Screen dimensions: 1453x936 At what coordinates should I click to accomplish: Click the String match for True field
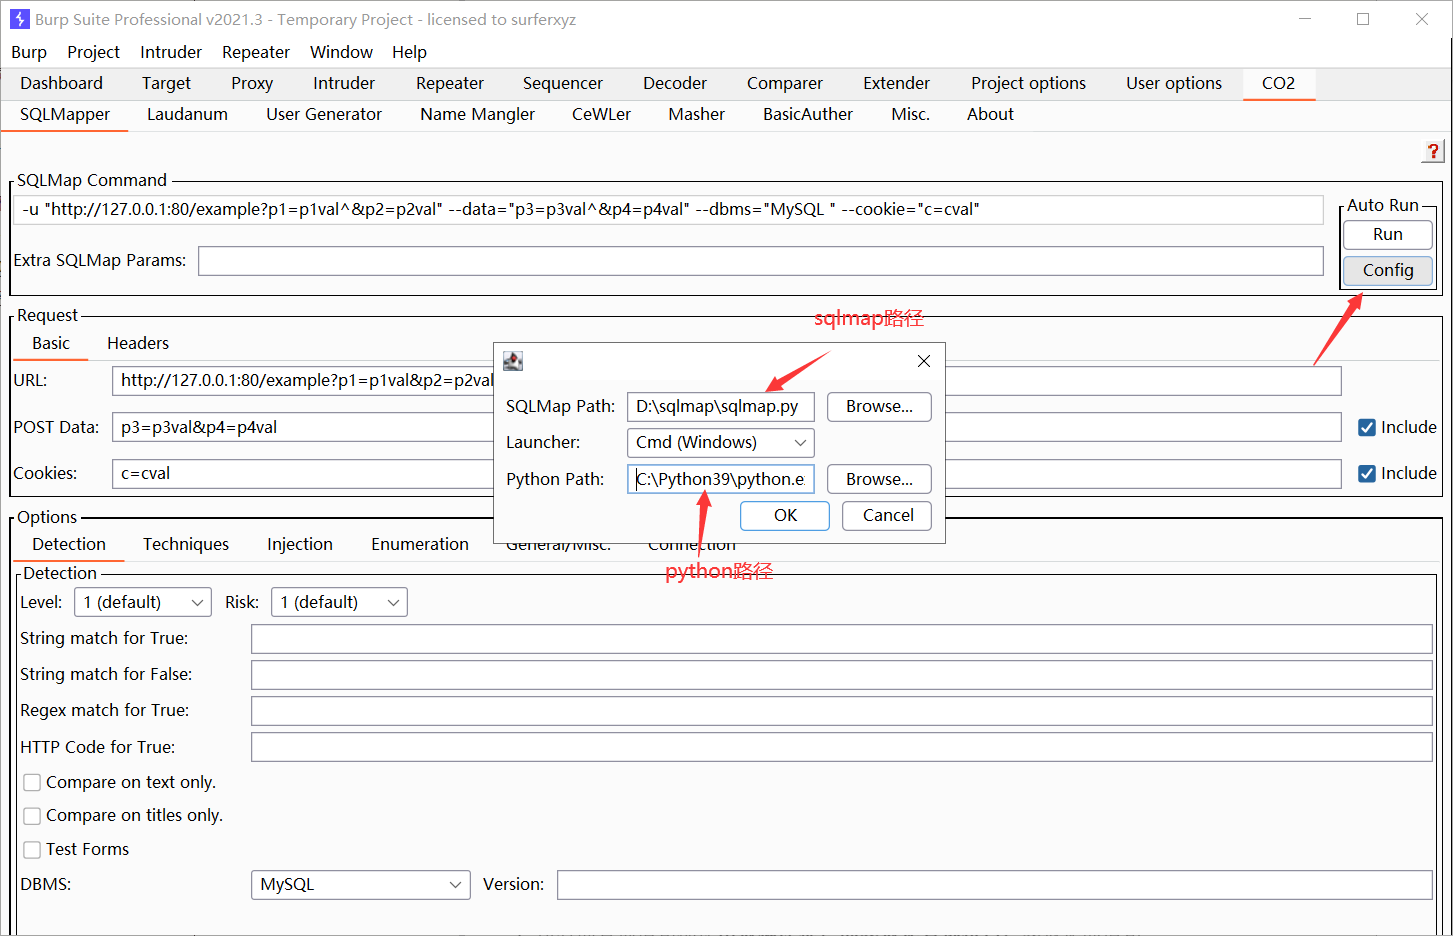tap(841, 638)
